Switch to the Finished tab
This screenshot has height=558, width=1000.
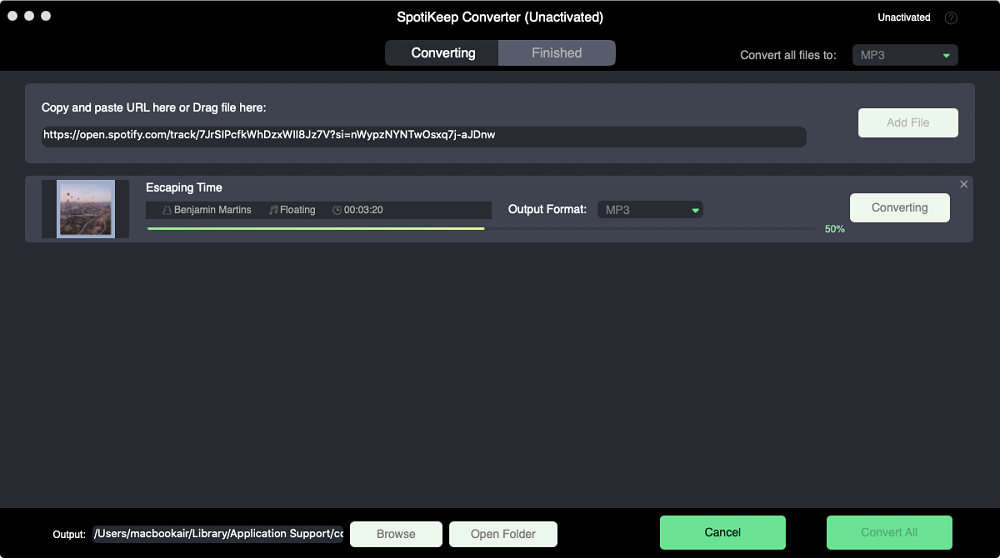(x=557, y=53)
